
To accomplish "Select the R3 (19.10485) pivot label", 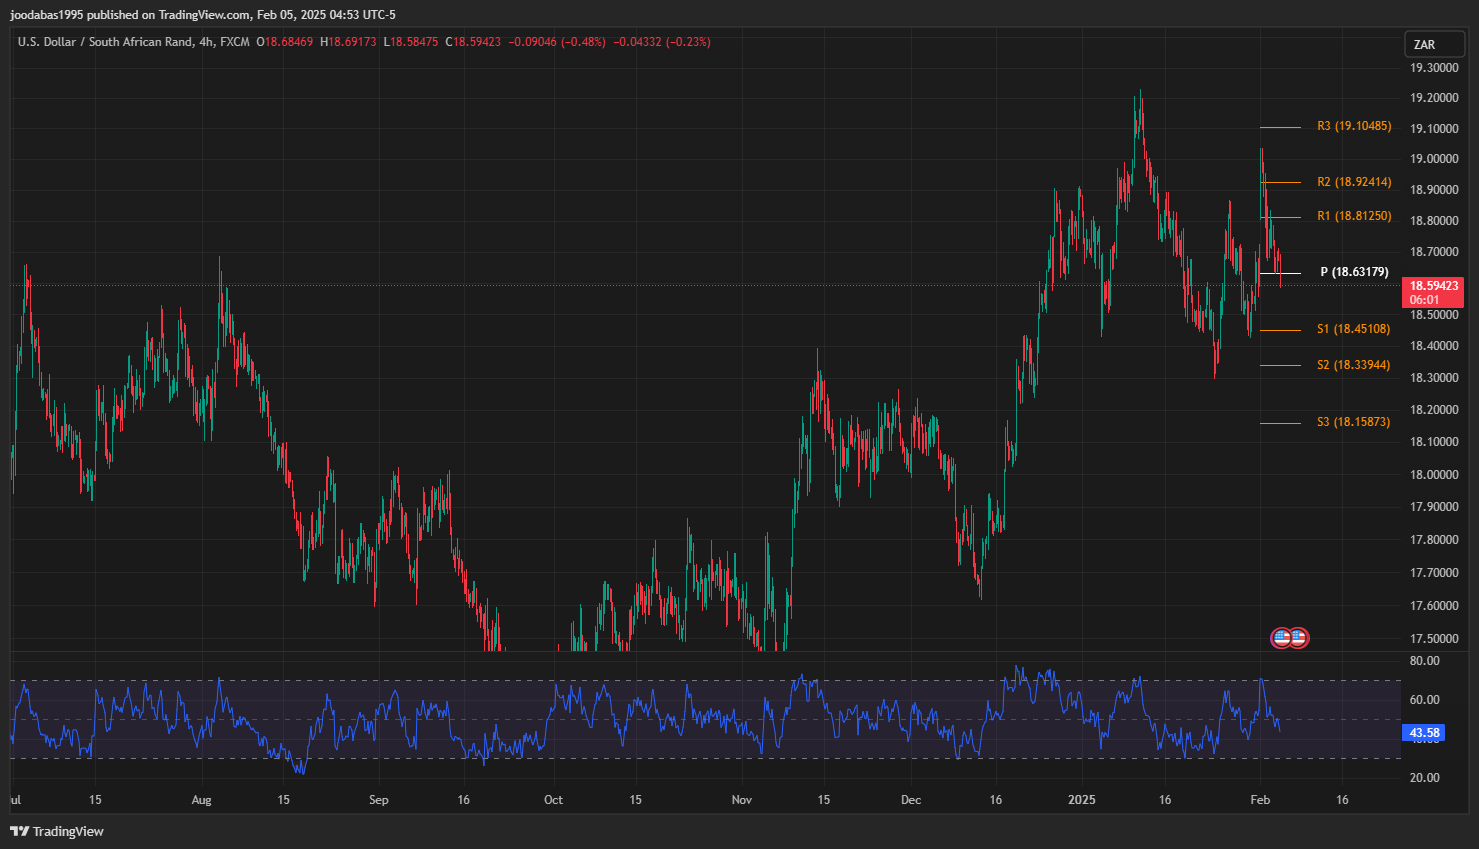I will [x=1353, y=126].
